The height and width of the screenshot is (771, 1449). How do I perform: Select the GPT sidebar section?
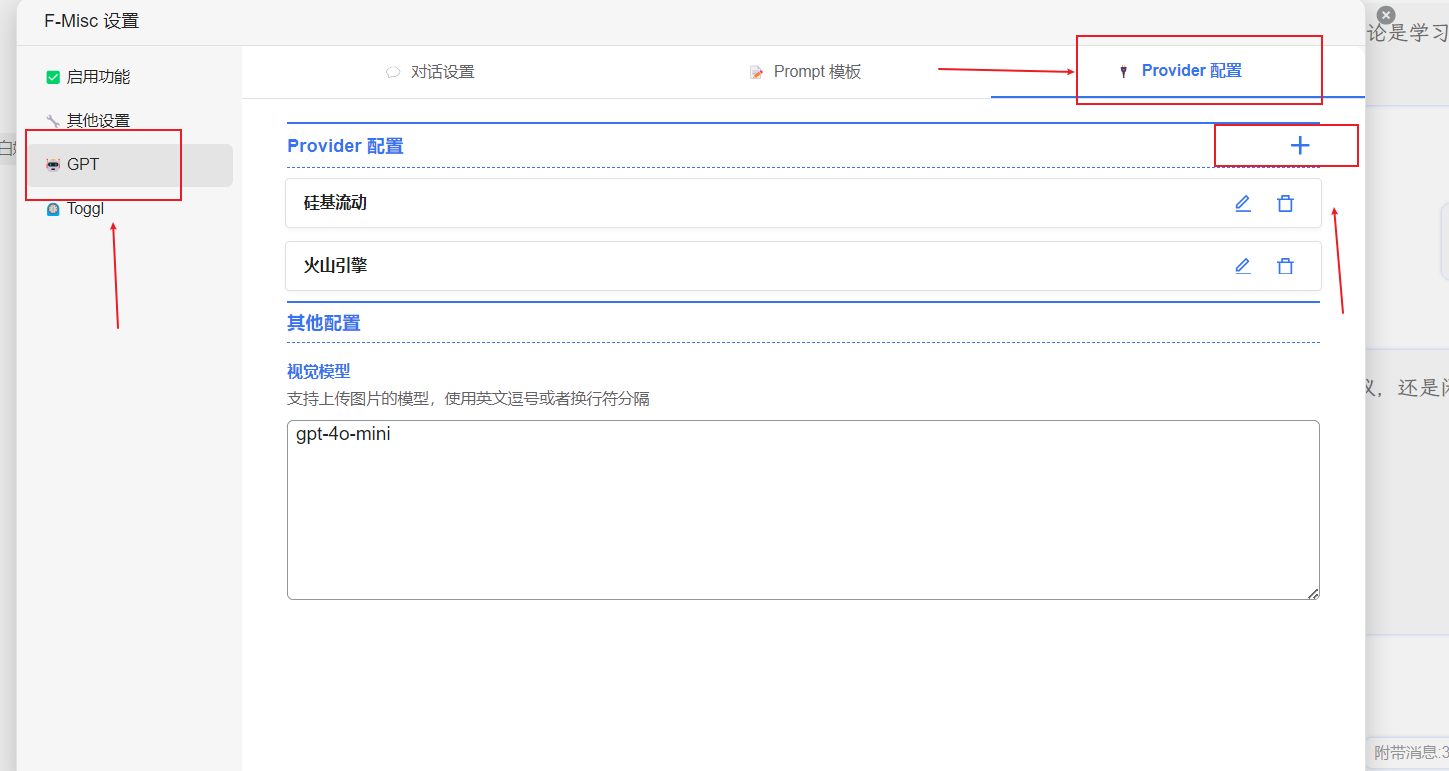129,165
